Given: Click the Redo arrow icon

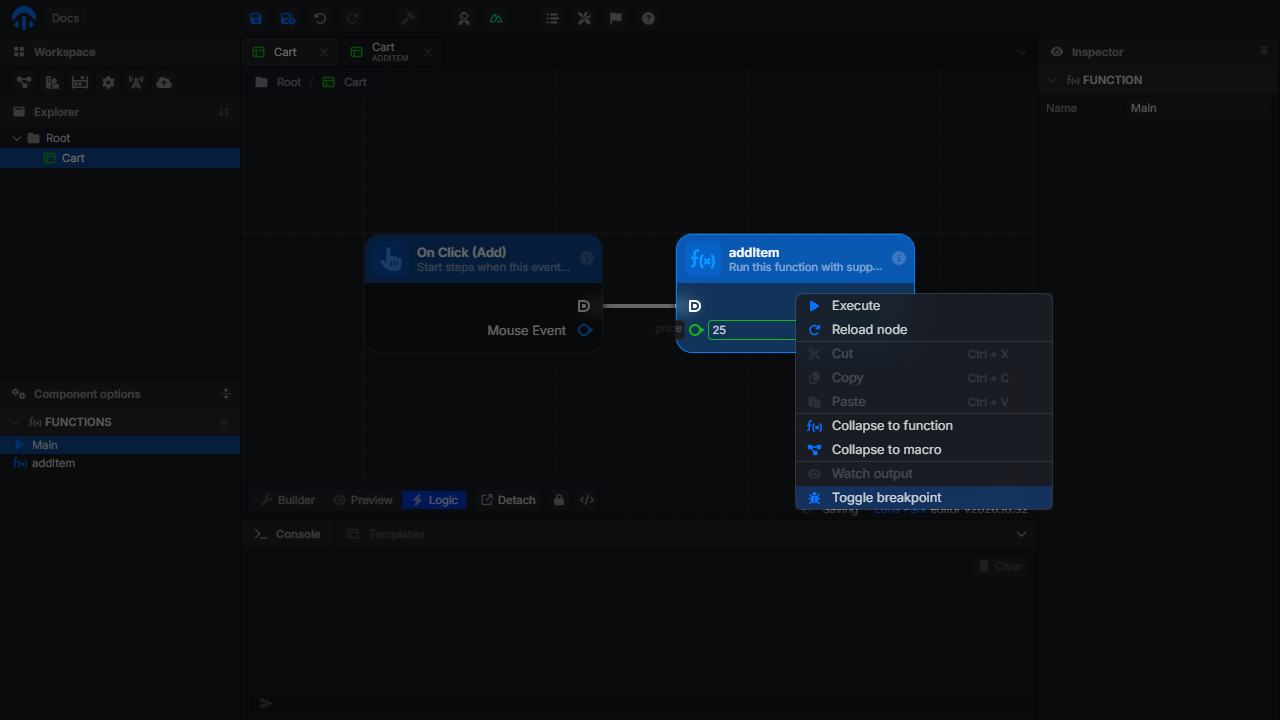Looking at the screenshot, I should tap(352, 18).
